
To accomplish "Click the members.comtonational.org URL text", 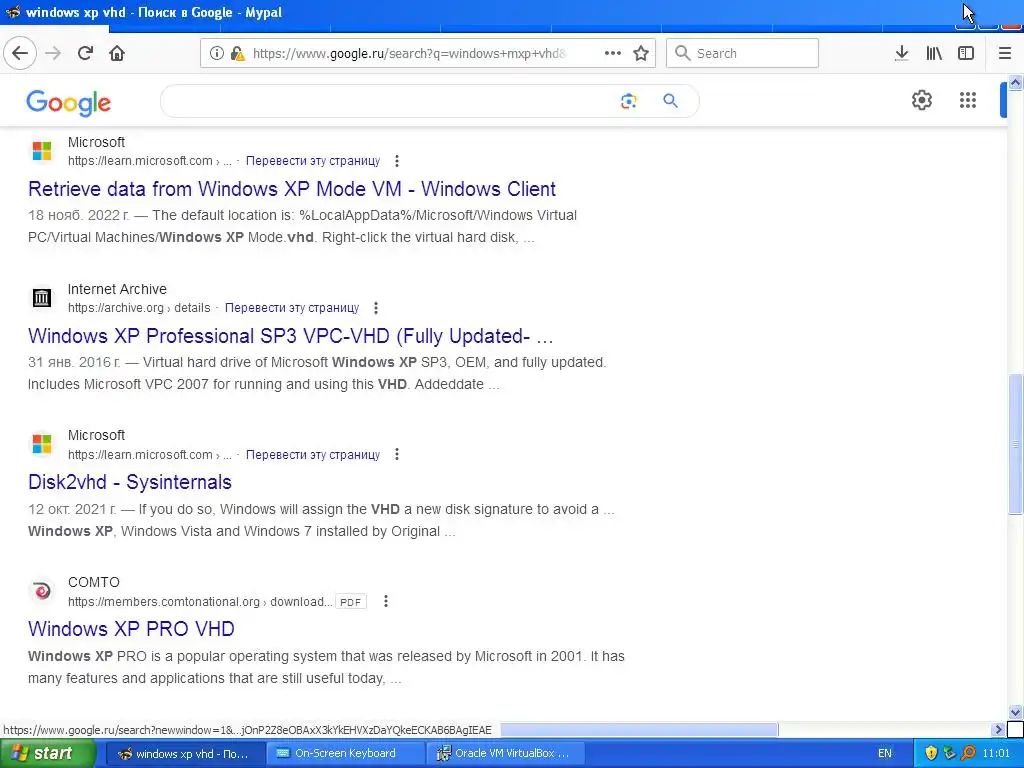I will [200, 601].
